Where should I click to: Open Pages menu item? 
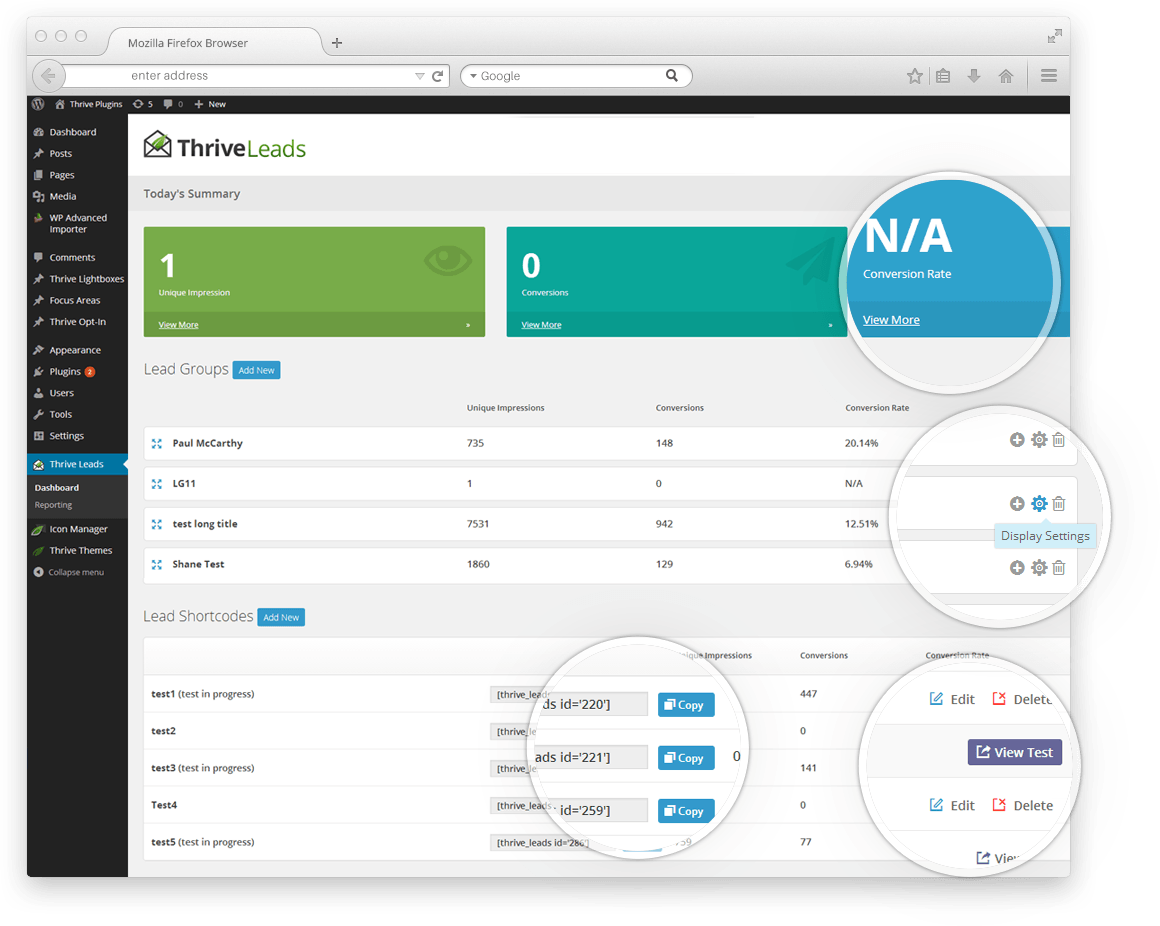pyautogui.click(x=62, y=175)
